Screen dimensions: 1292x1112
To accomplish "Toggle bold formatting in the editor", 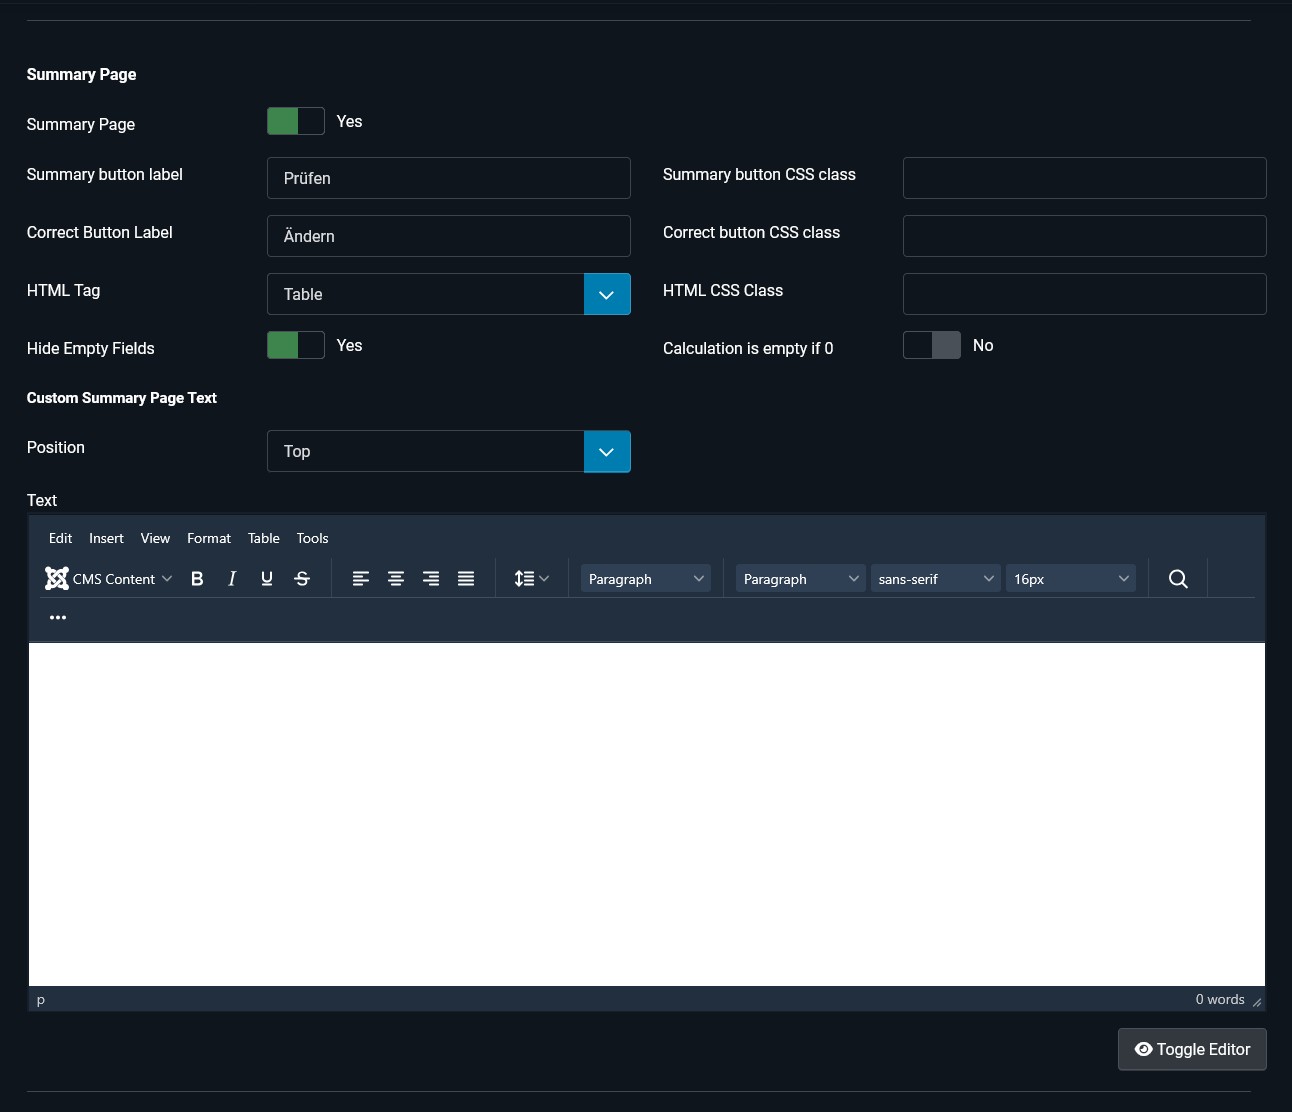I will pyautogui.click(x=197, y=578).
